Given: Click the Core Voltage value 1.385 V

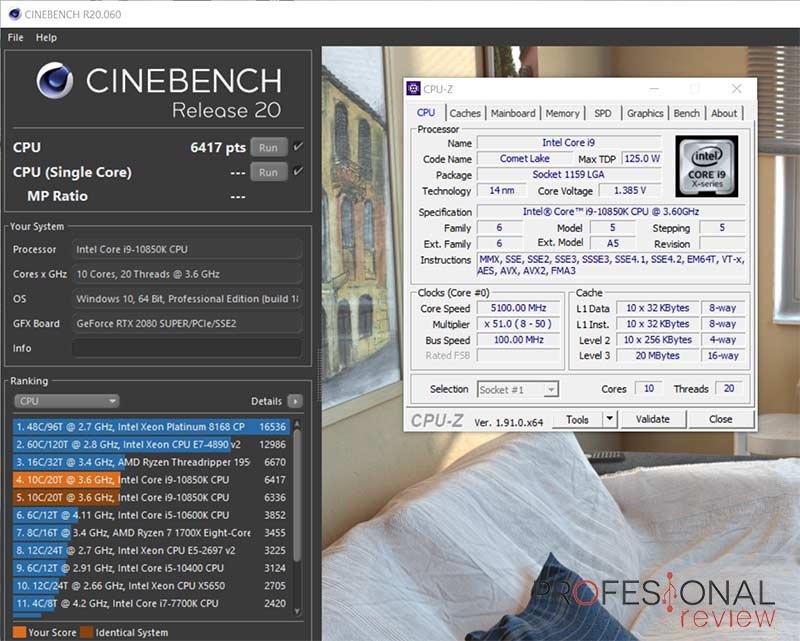Looking at the screenshot, I should tap(630, 190).
